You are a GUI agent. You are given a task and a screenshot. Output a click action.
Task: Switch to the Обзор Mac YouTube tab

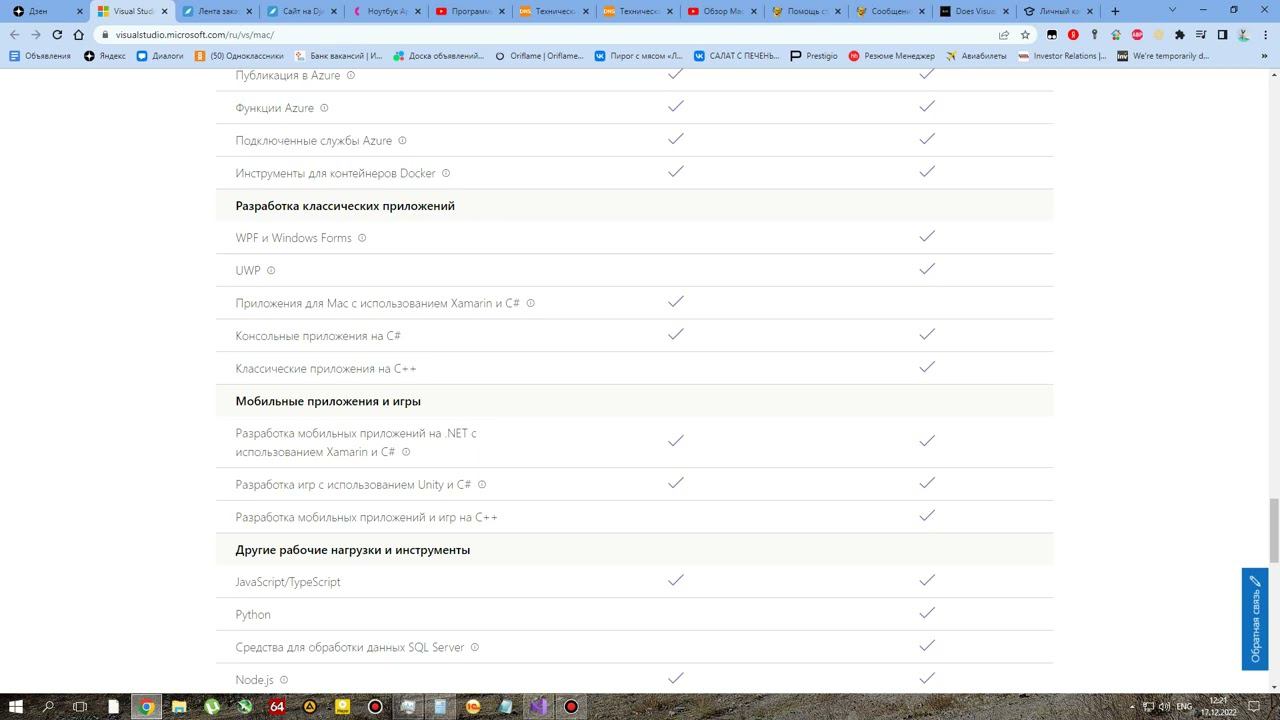(720, 11)
